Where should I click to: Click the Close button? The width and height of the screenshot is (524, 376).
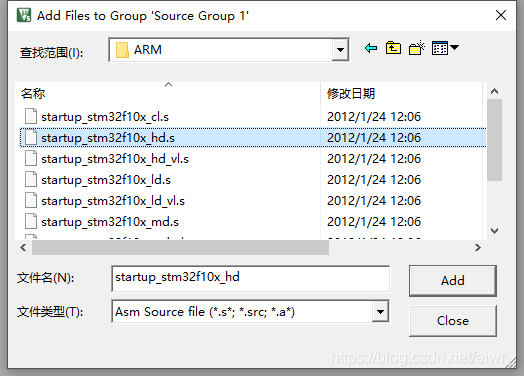453,321
